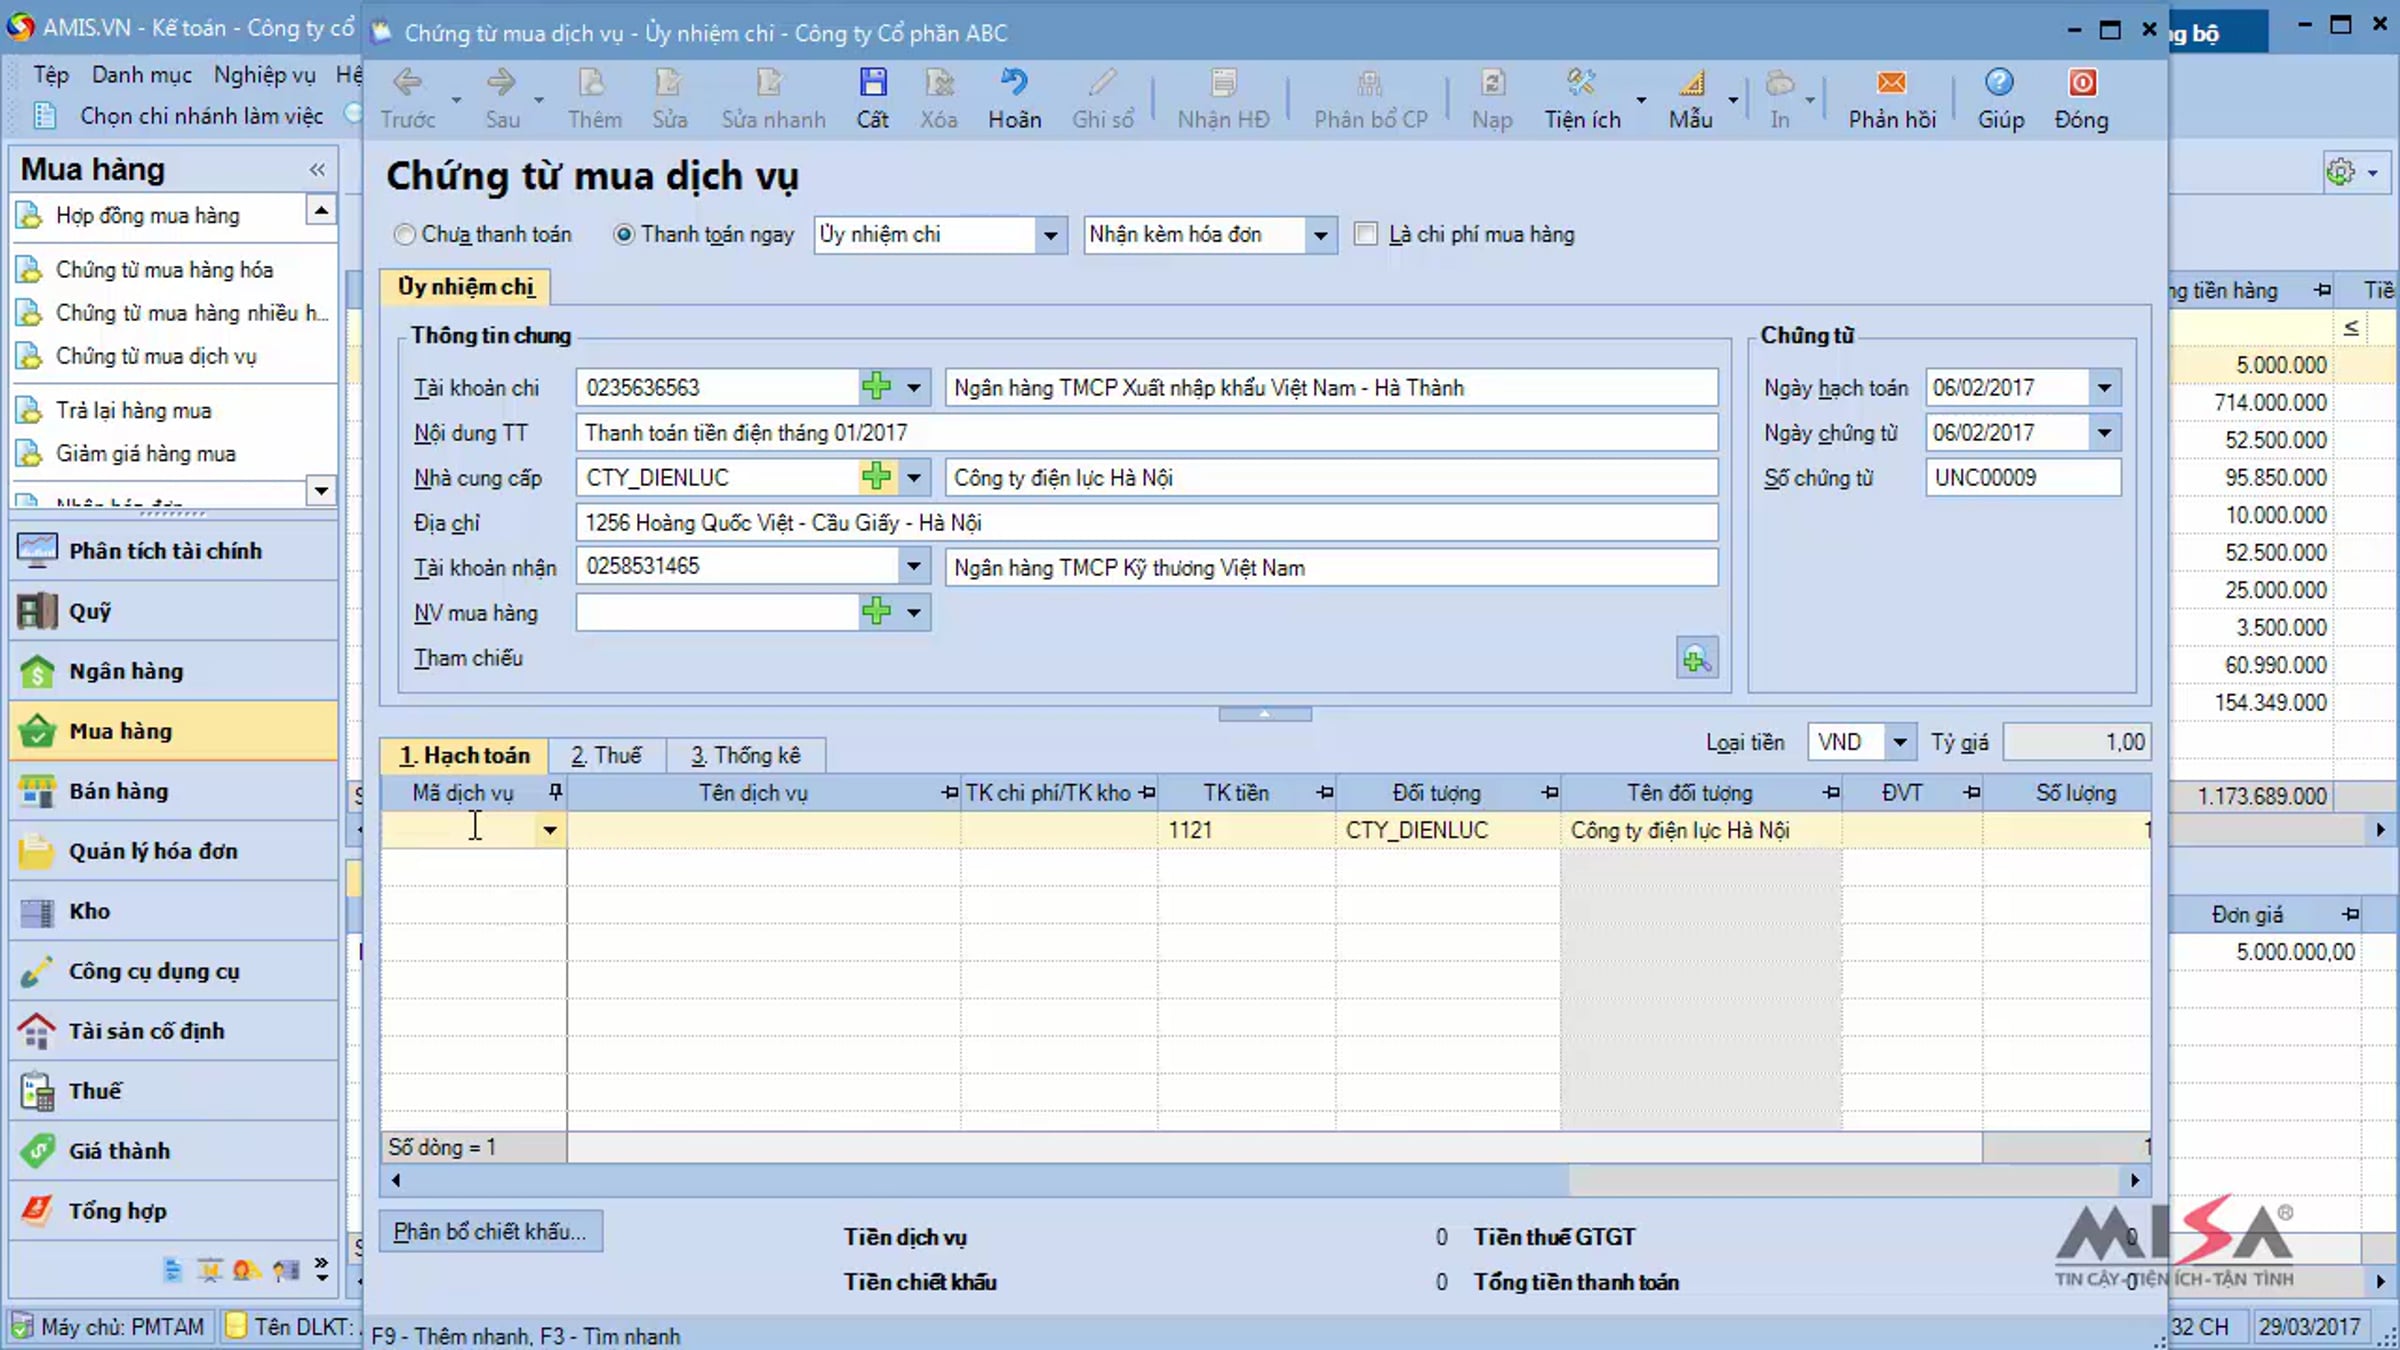The image size is (2400, 1350).
Task: Click the Hoãn (undo) toolbar icon
Action: coord(1014,83)
